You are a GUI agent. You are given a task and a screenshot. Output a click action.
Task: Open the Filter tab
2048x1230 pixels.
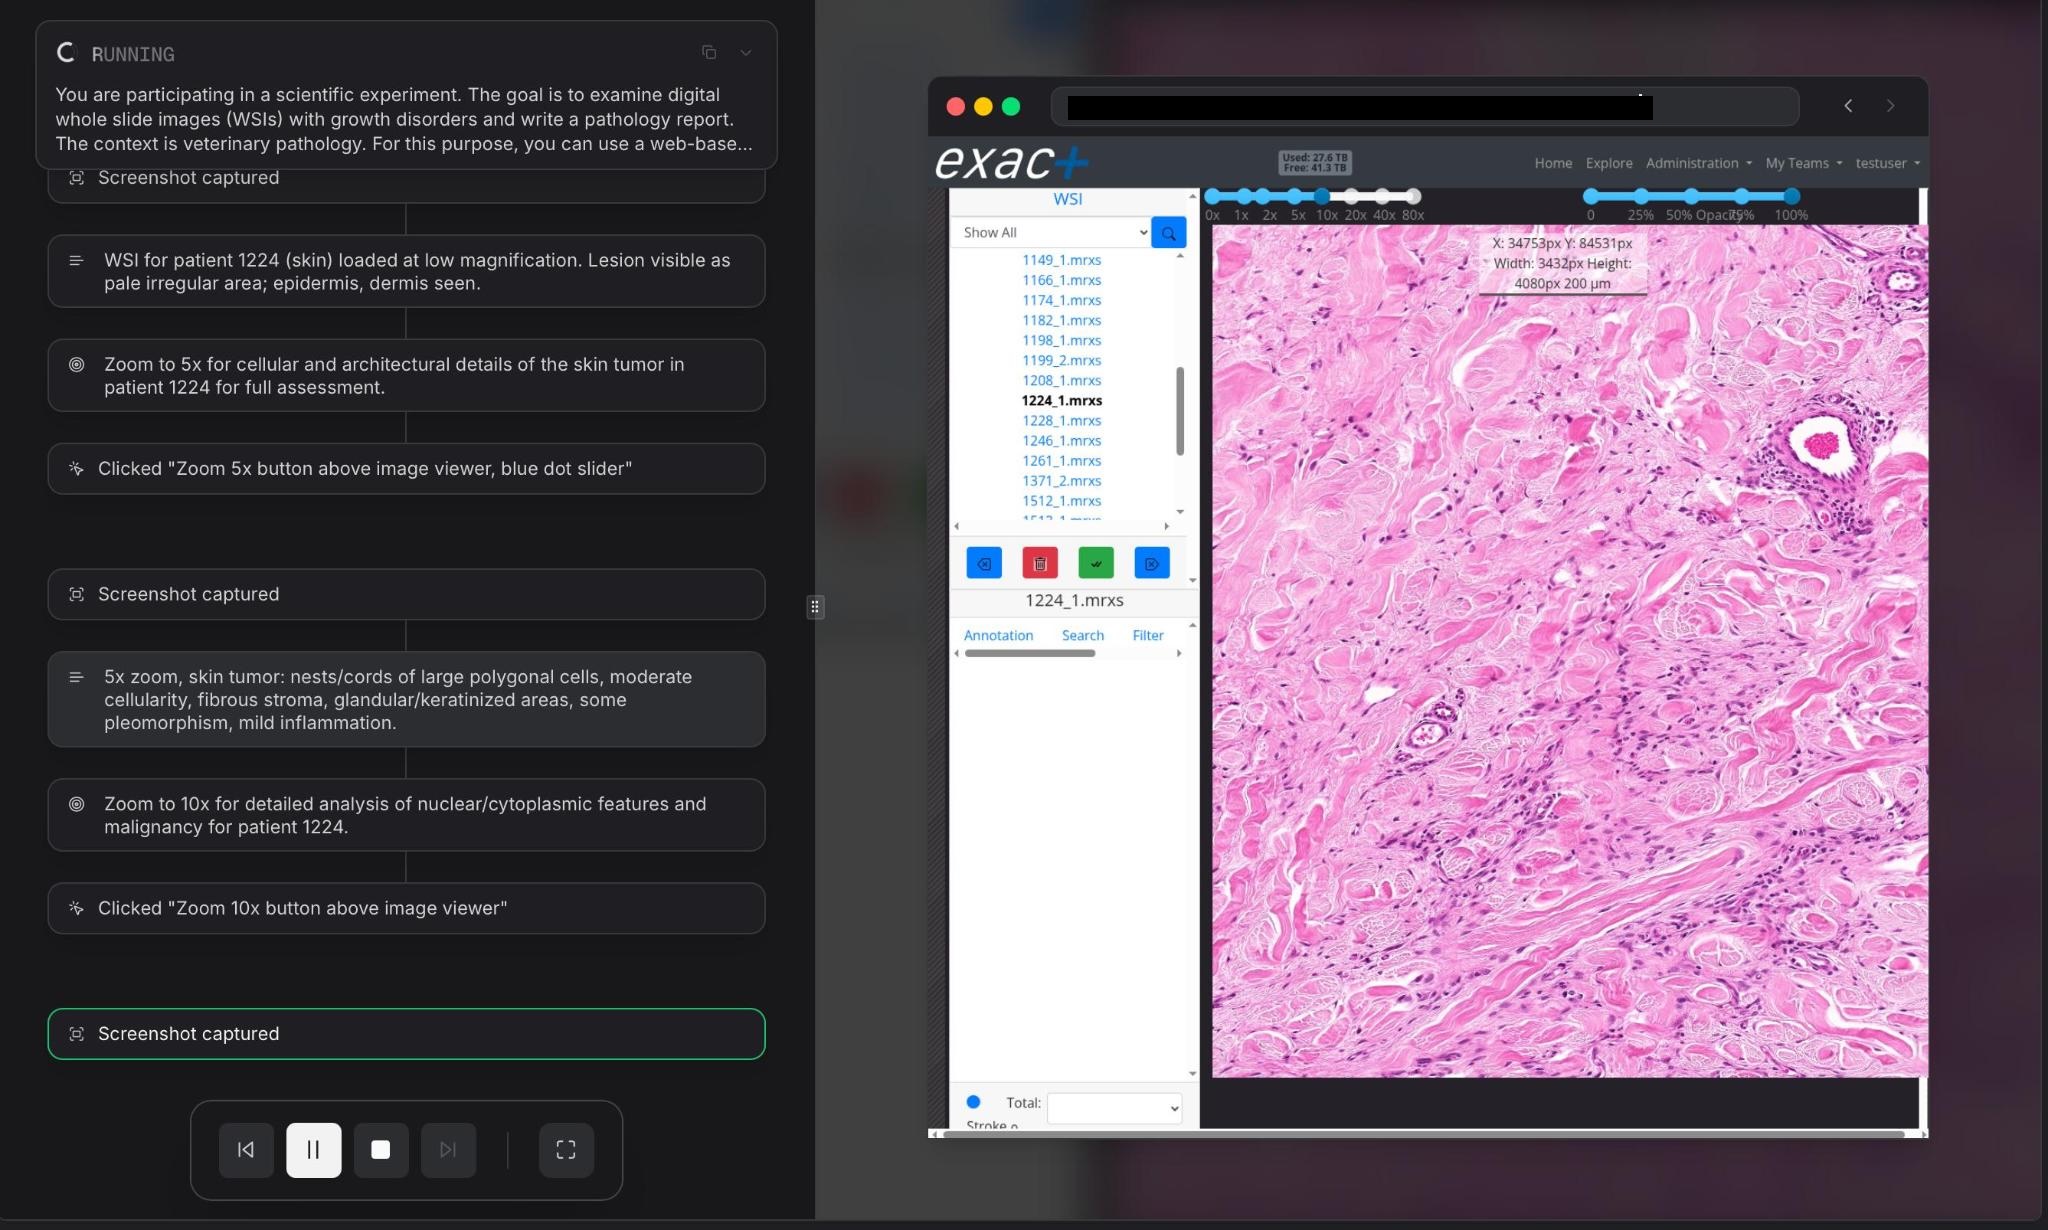tap(1147, 635)
